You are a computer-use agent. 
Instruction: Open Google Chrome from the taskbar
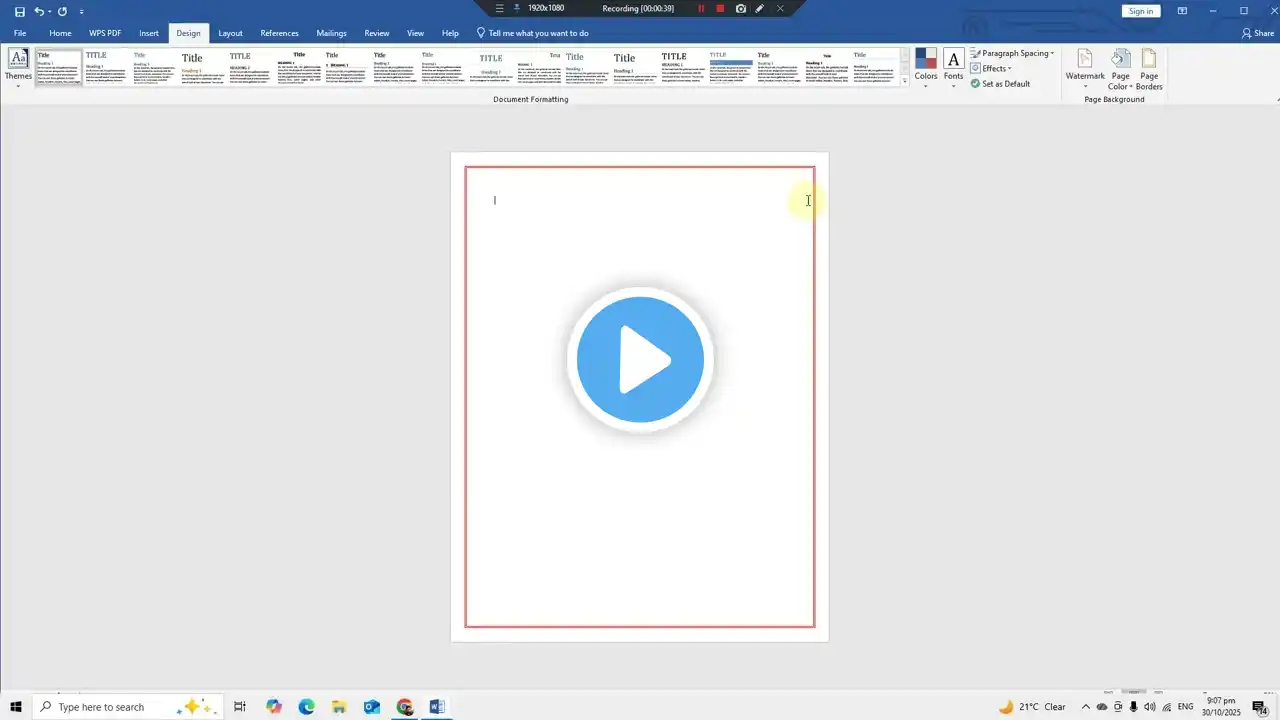[404, 707]
